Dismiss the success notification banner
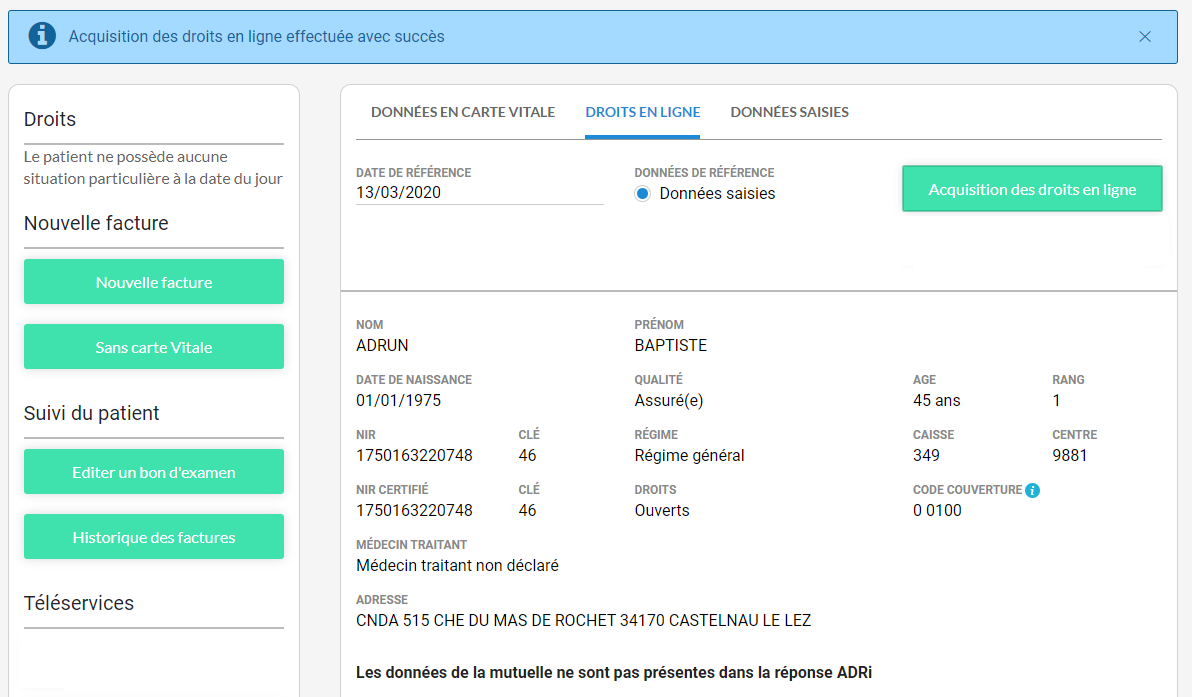 click(1145, 37)
